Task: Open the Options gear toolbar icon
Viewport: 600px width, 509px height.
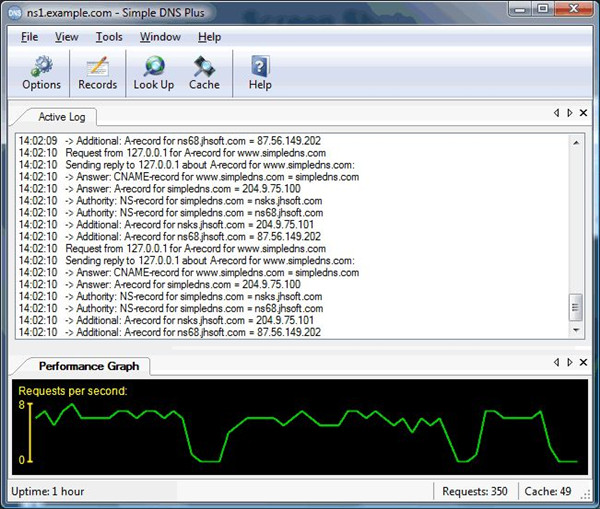Action: pyautogui.click(x=41, y=68)
